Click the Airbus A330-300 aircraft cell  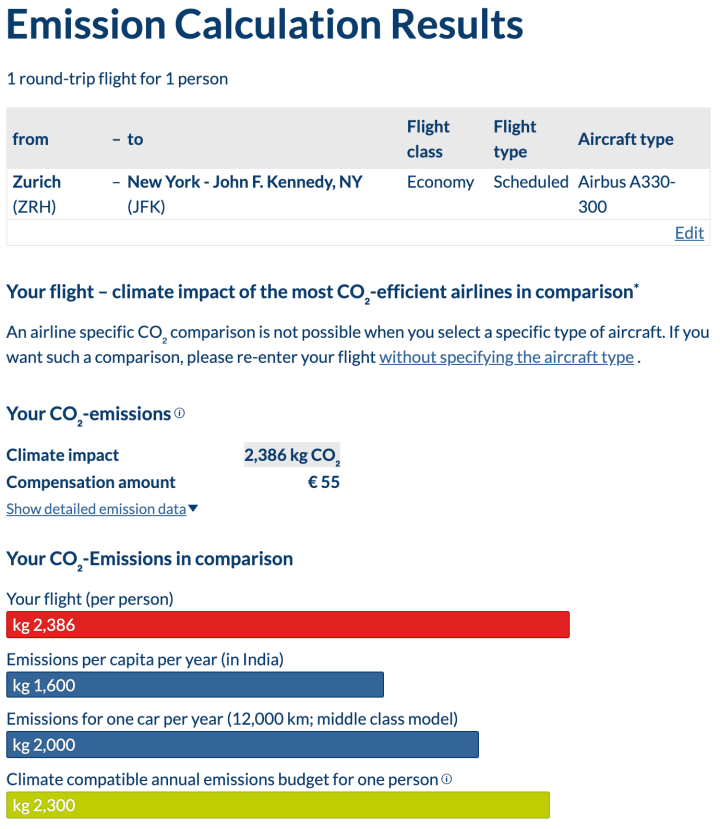pos(626,194)
